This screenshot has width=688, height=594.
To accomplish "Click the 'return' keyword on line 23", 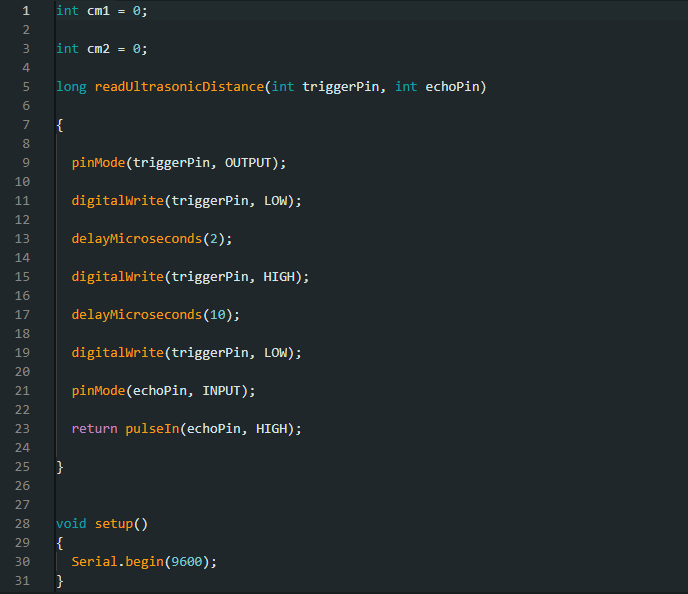I will 94,429.
